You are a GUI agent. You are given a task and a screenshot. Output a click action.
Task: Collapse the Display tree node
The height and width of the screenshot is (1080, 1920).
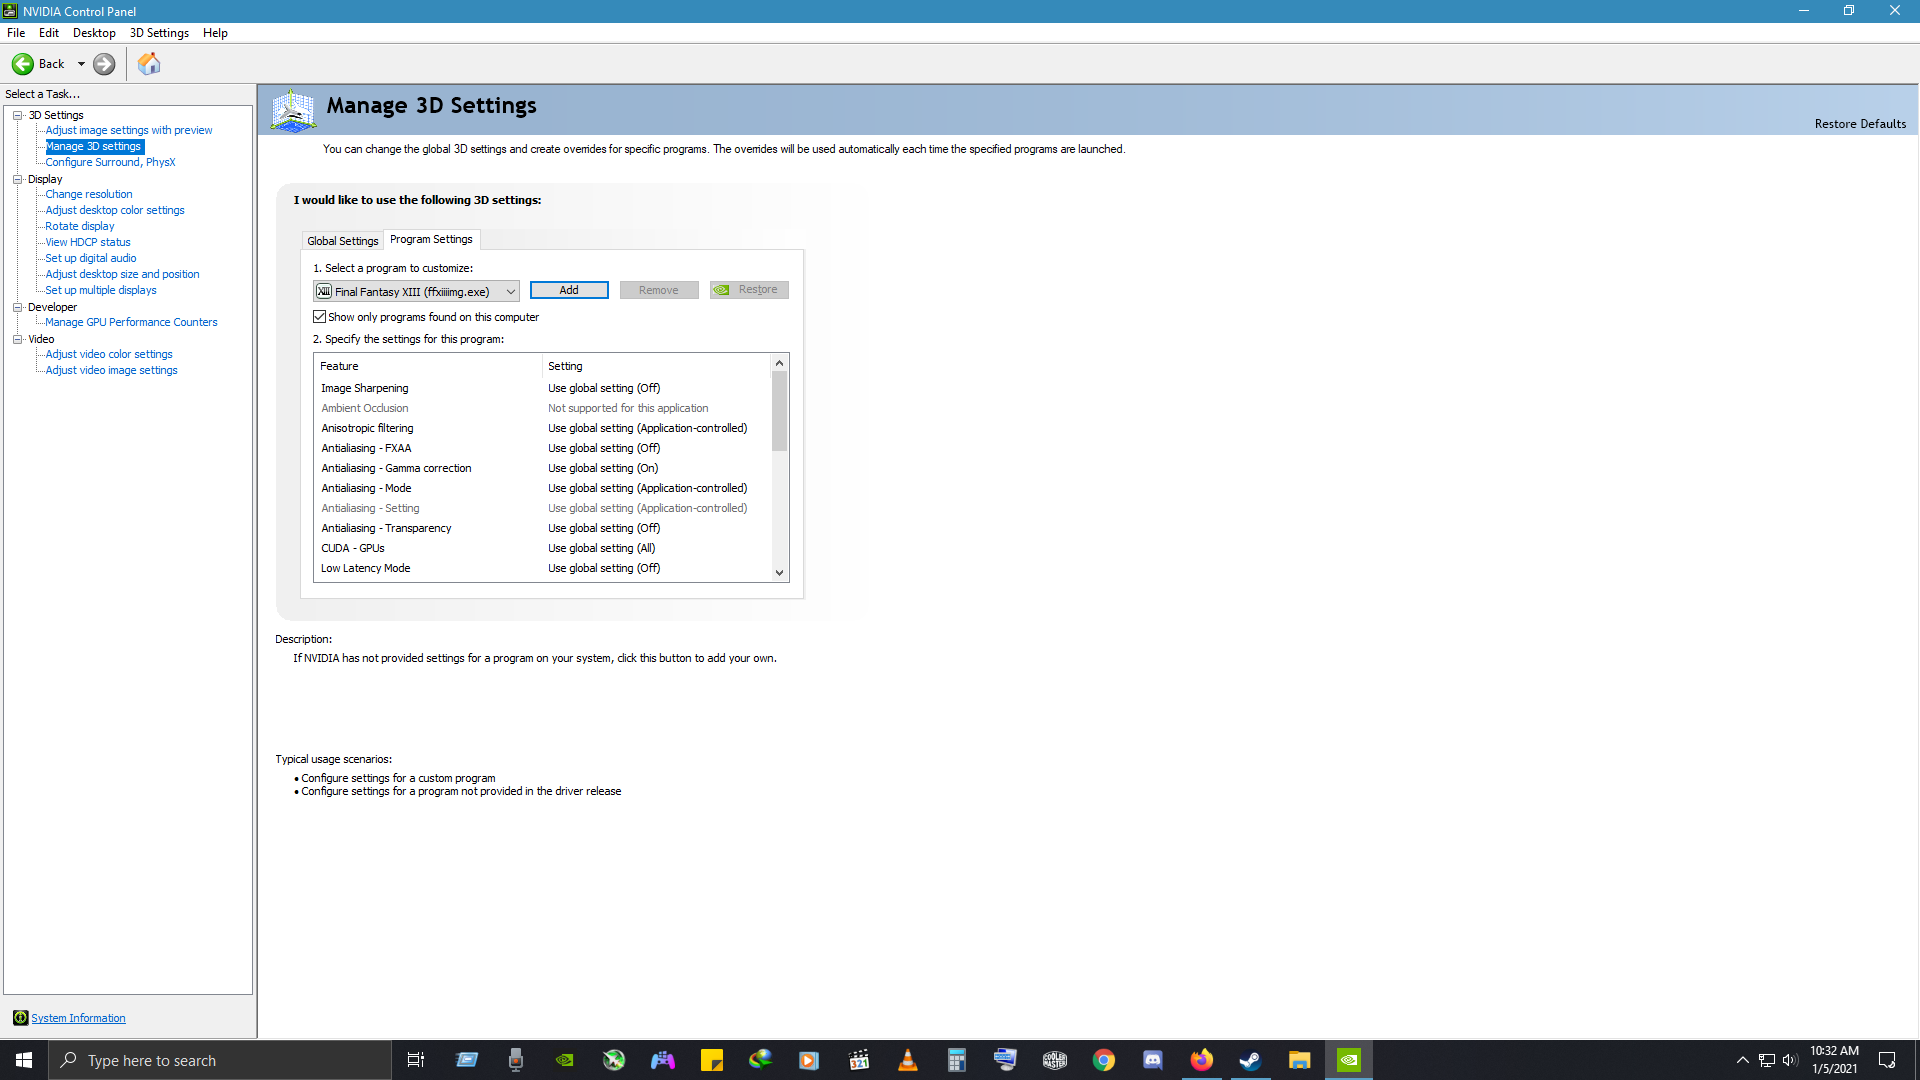click(18, 179)
